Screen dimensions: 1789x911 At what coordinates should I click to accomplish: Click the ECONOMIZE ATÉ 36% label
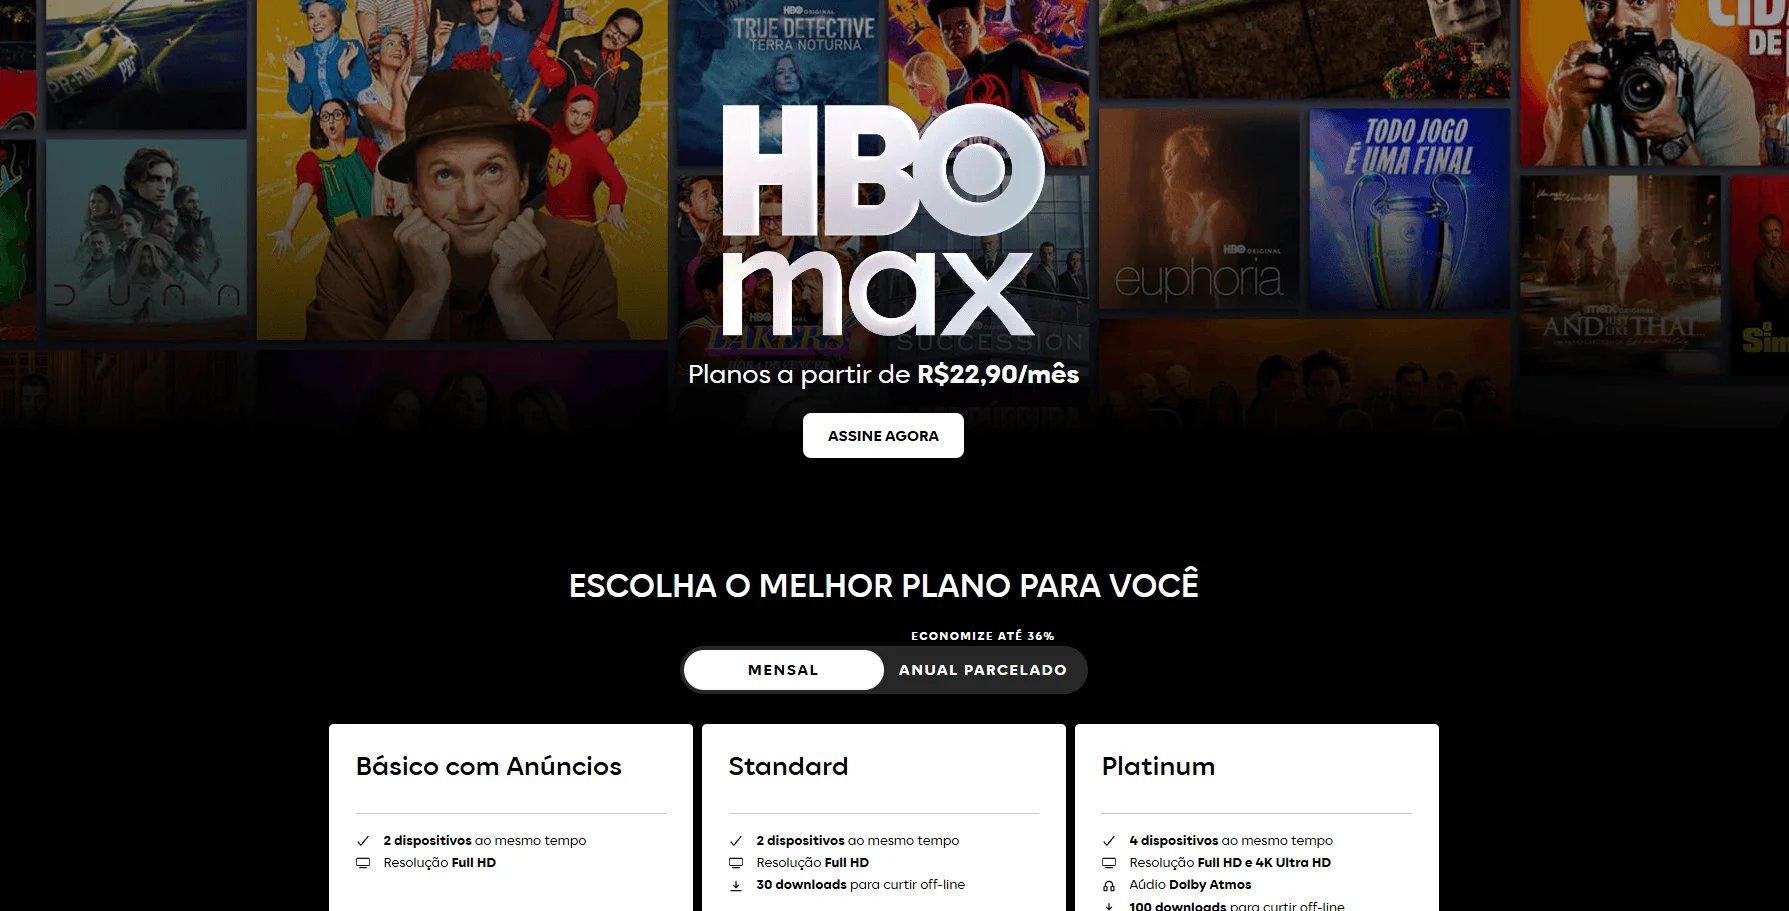(982, 636)
